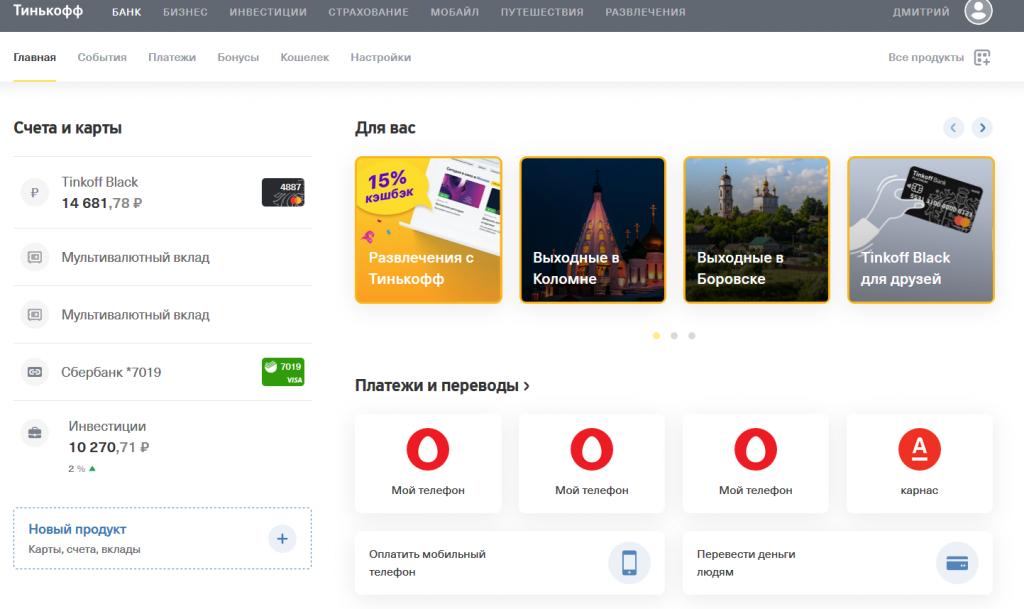
Task: Click the card icon in Перевести деньги людям
Action: tap(957, 563)
